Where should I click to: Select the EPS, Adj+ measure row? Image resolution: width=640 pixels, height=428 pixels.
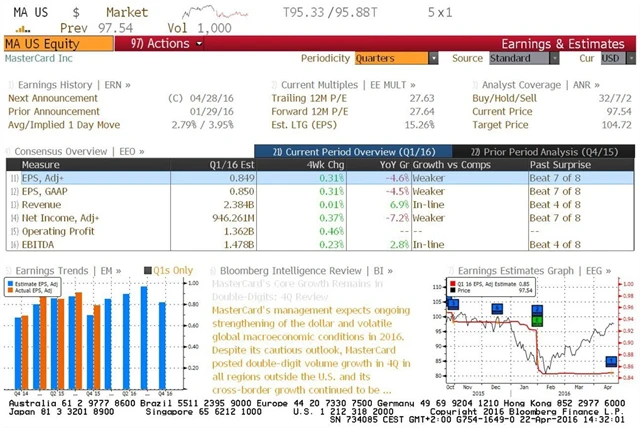pyautogui.click(x=43, y=177)
